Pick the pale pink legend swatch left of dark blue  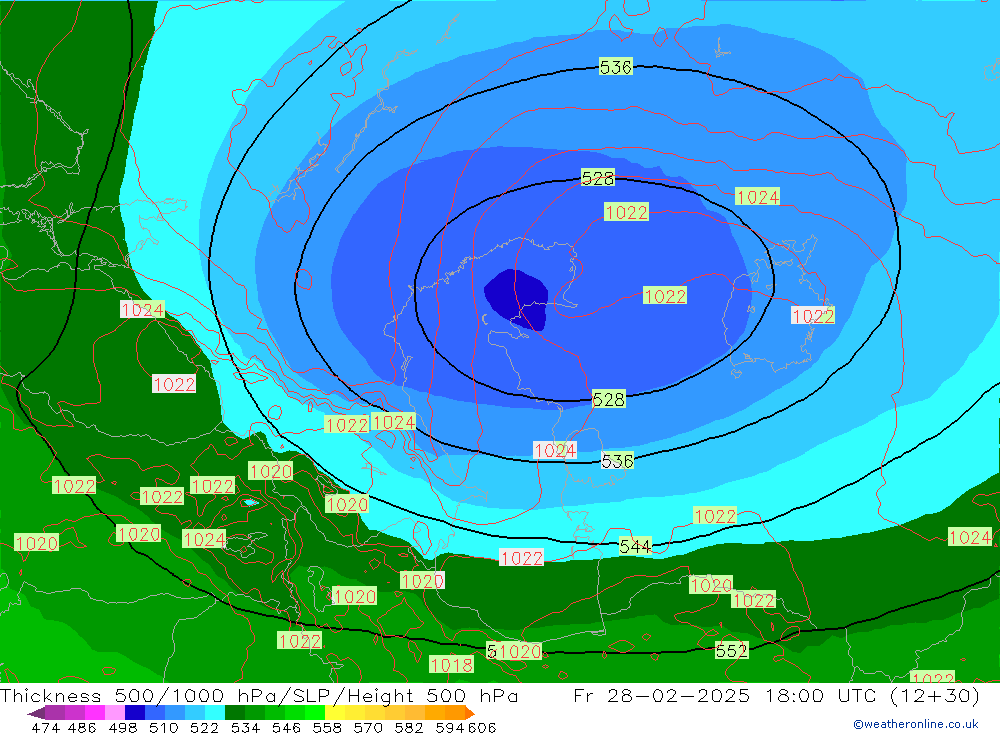(x=115, y=713)
